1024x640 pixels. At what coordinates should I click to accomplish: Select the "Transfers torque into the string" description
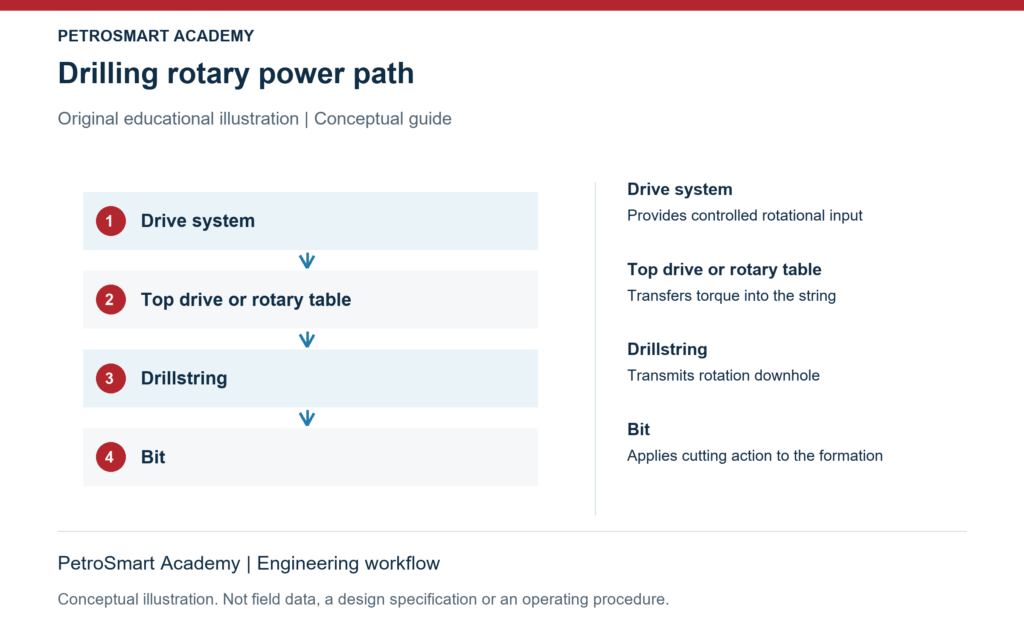pos(731,296)
